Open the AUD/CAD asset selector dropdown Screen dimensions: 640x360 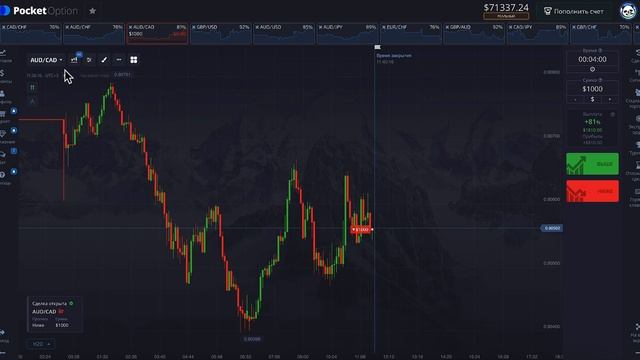pyautogui.click(x=46, y=60)
